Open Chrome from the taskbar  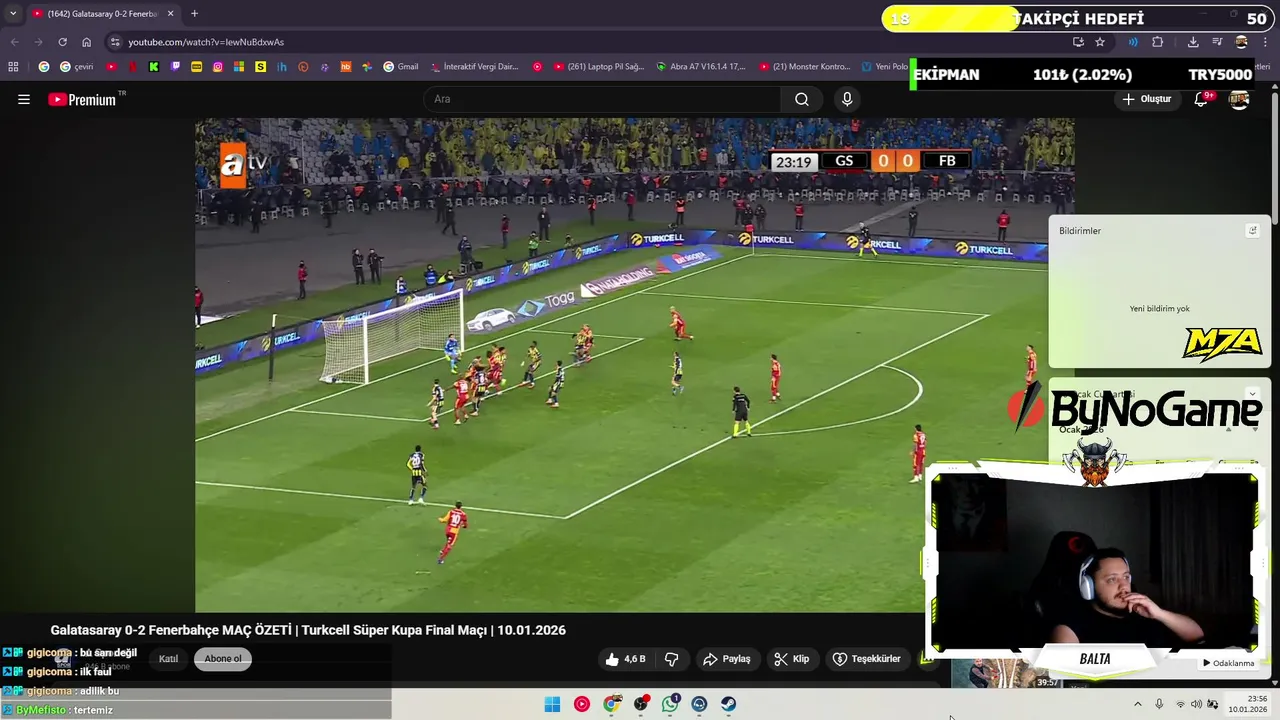(x=611, y=704)
